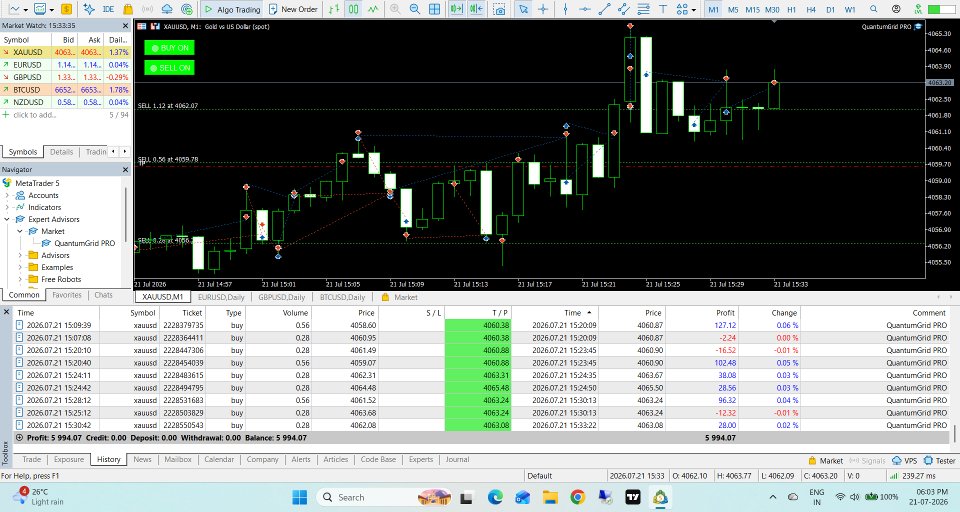
Task: Open Chrome from the Windows taskbar
Action: coord(577,497)
